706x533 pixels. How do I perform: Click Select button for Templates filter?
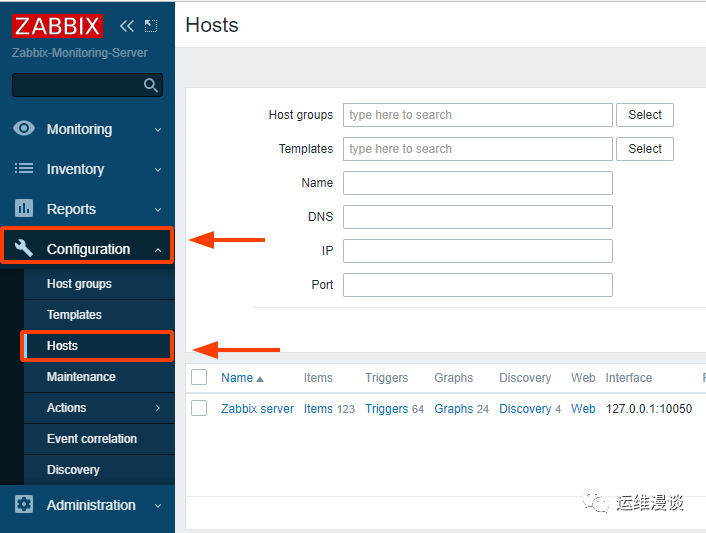(x=645, y=149)
